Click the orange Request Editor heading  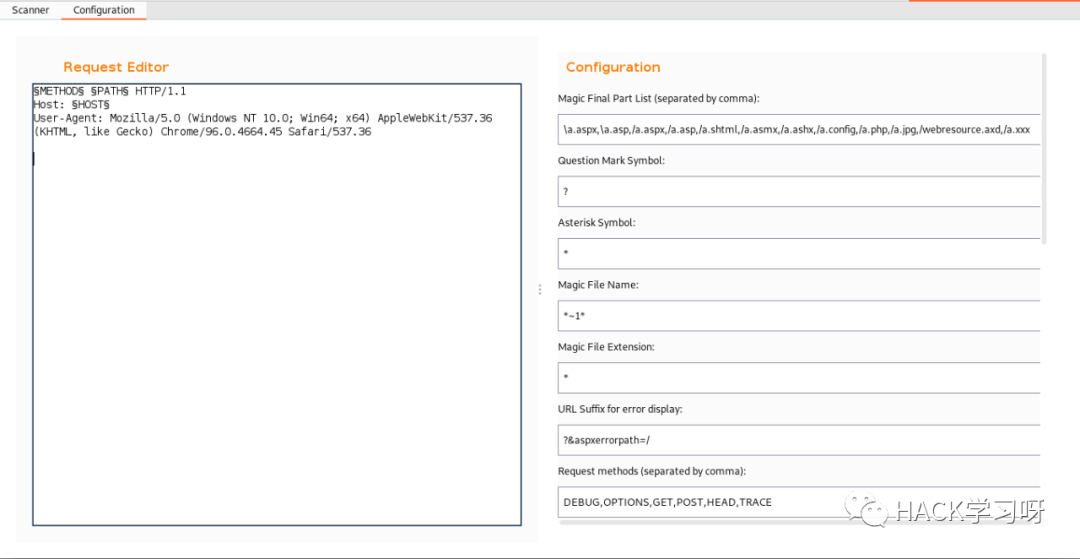coord(116,67)
